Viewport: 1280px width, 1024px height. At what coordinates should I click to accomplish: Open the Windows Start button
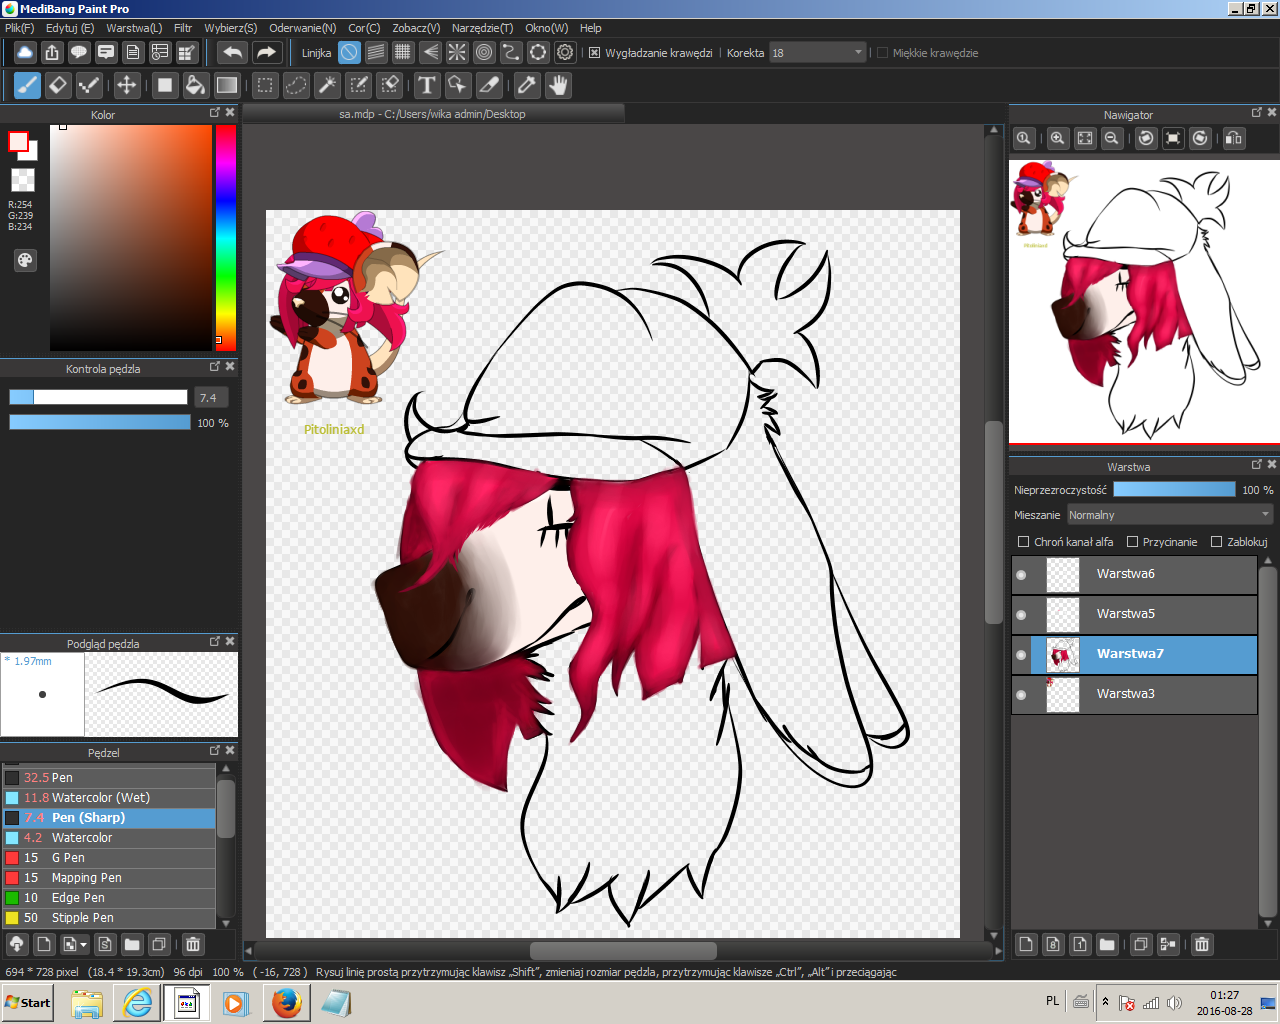[29, 1002]
